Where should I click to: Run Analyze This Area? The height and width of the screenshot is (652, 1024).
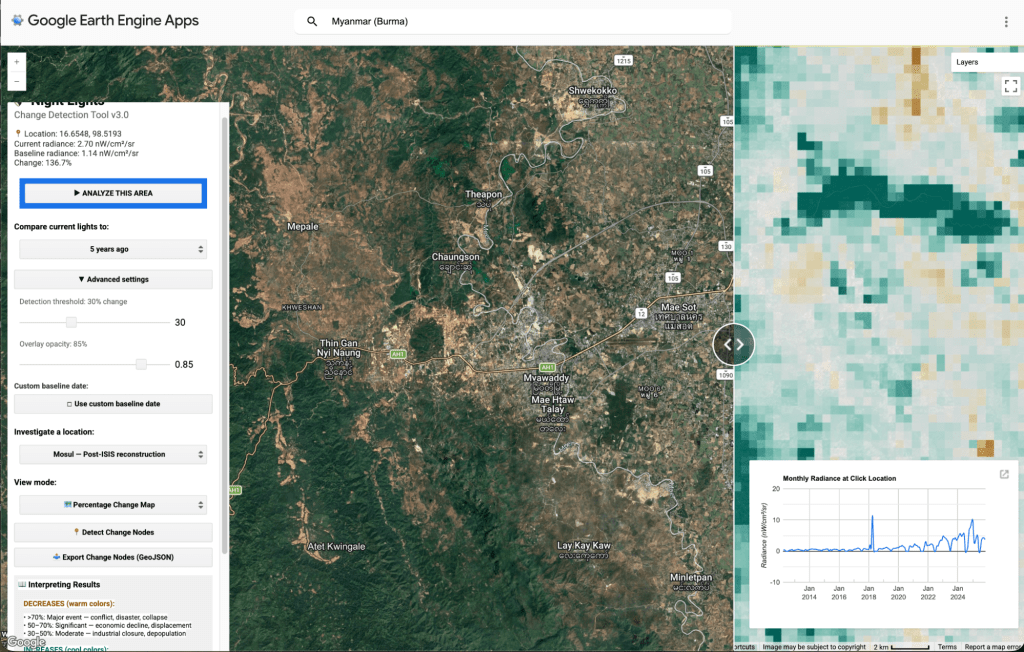point(113,193)
